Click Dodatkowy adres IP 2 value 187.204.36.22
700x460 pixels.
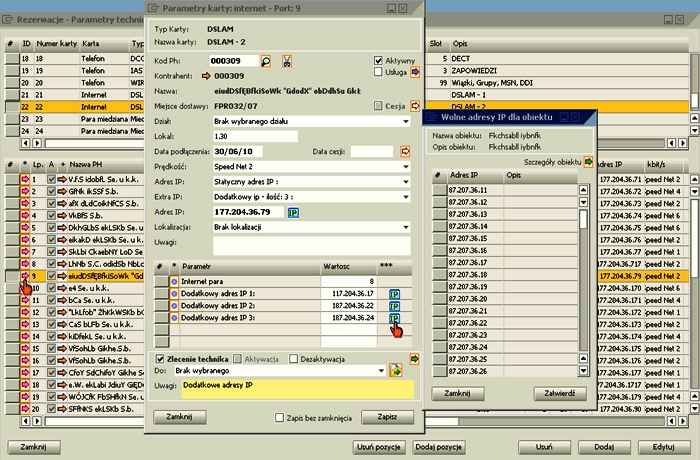(349, 306)
